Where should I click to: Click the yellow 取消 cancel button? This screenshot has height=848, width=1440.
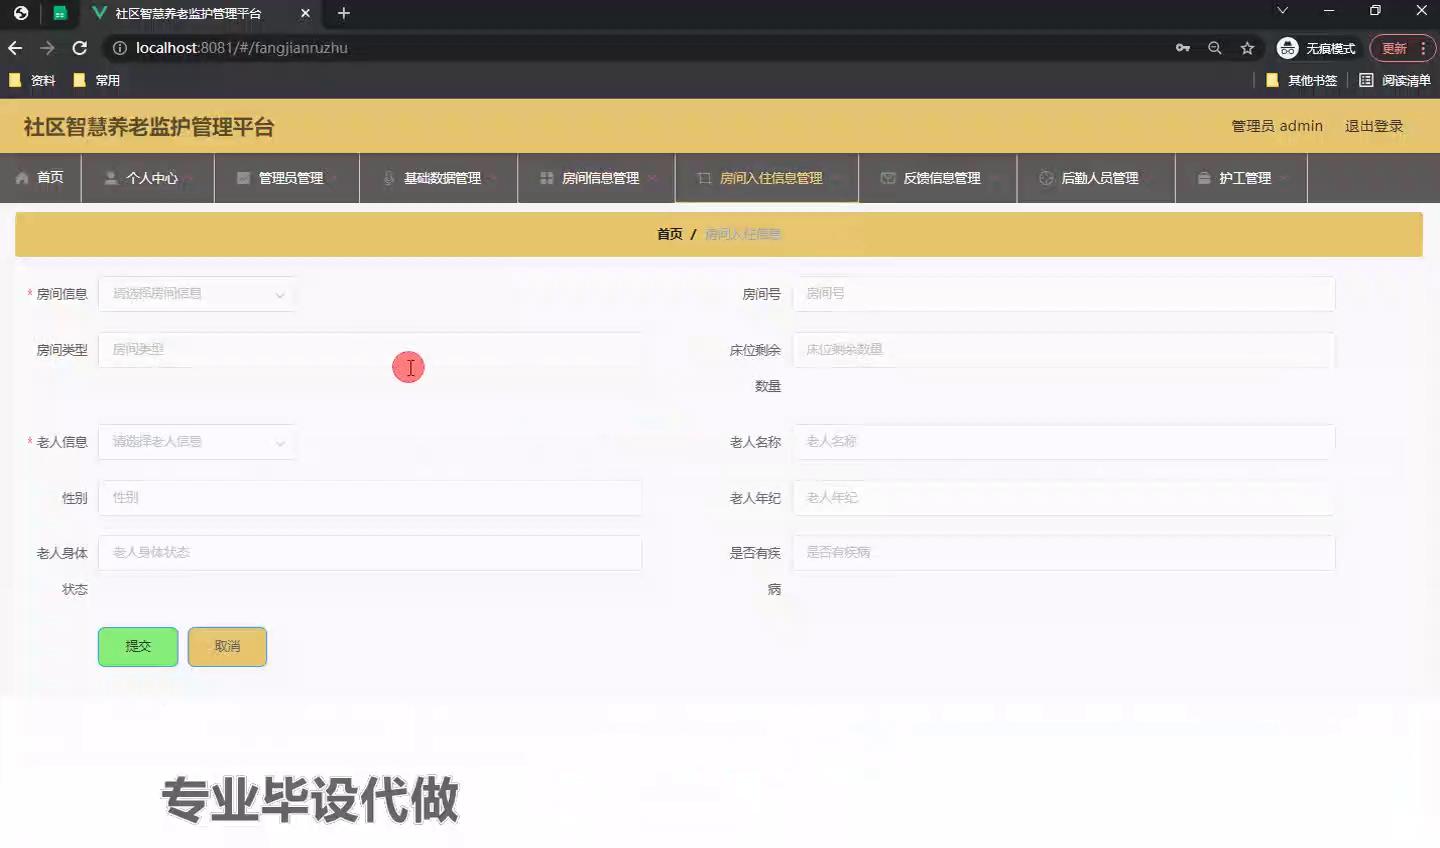pos(227,646)
